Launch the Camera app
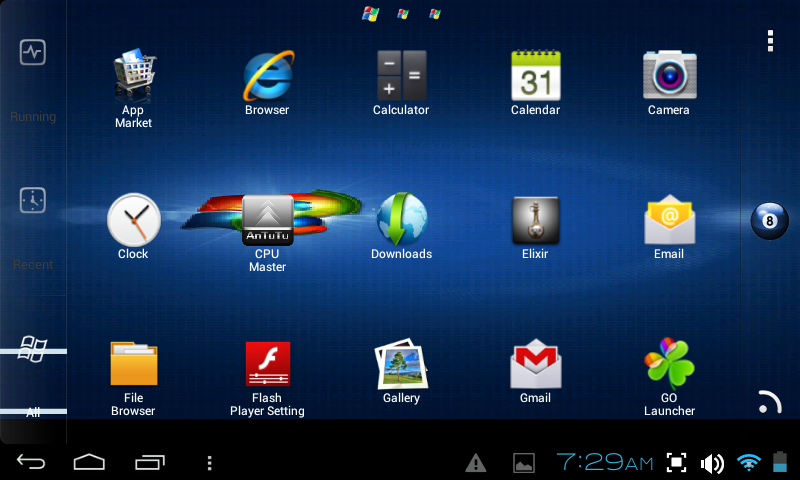The image size is (800, 480). (x=669, y=75)
